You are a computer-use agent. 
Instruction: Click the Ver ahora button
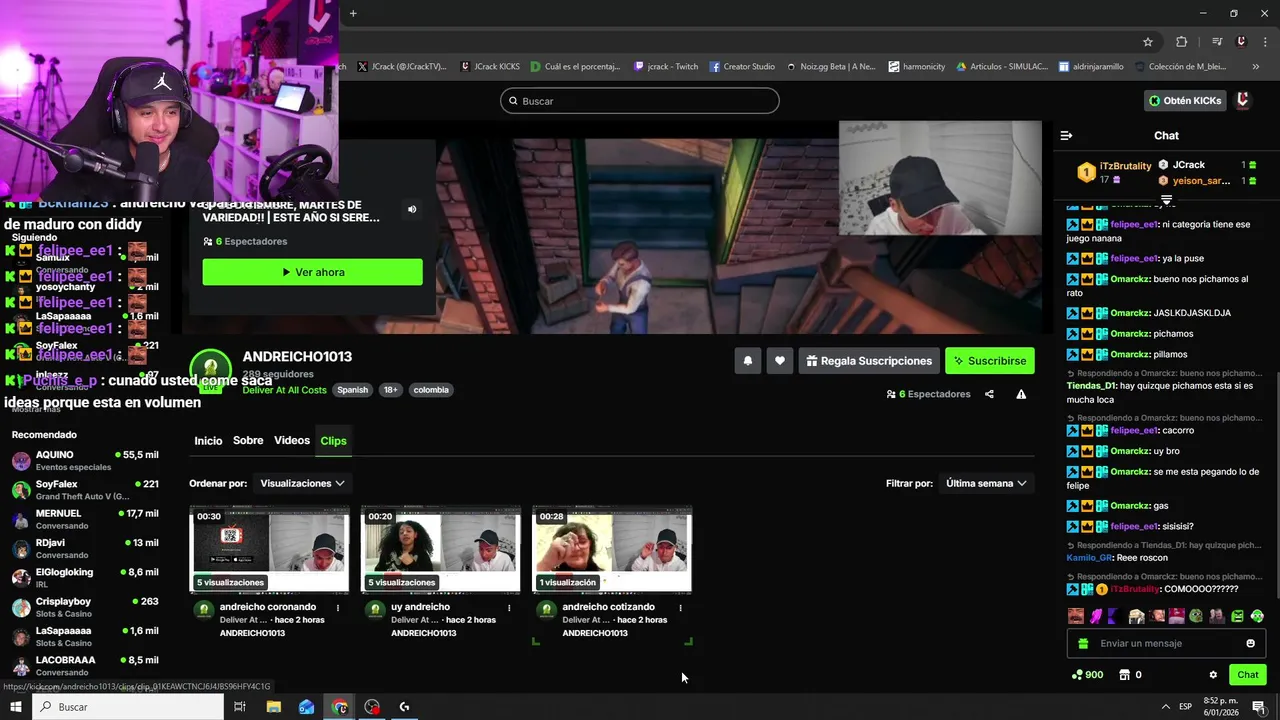(312, 272)
